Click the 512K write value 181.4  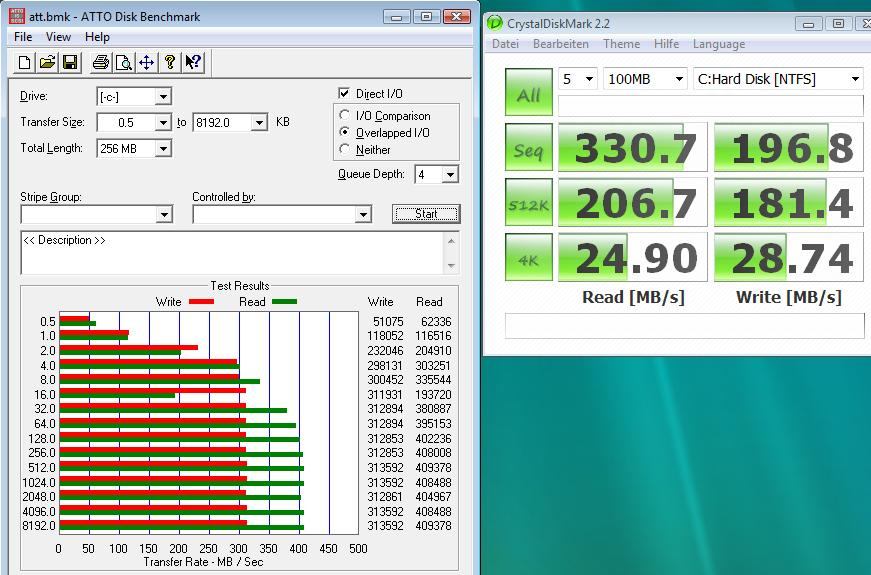pyautogui.click(x=789, y=202)
